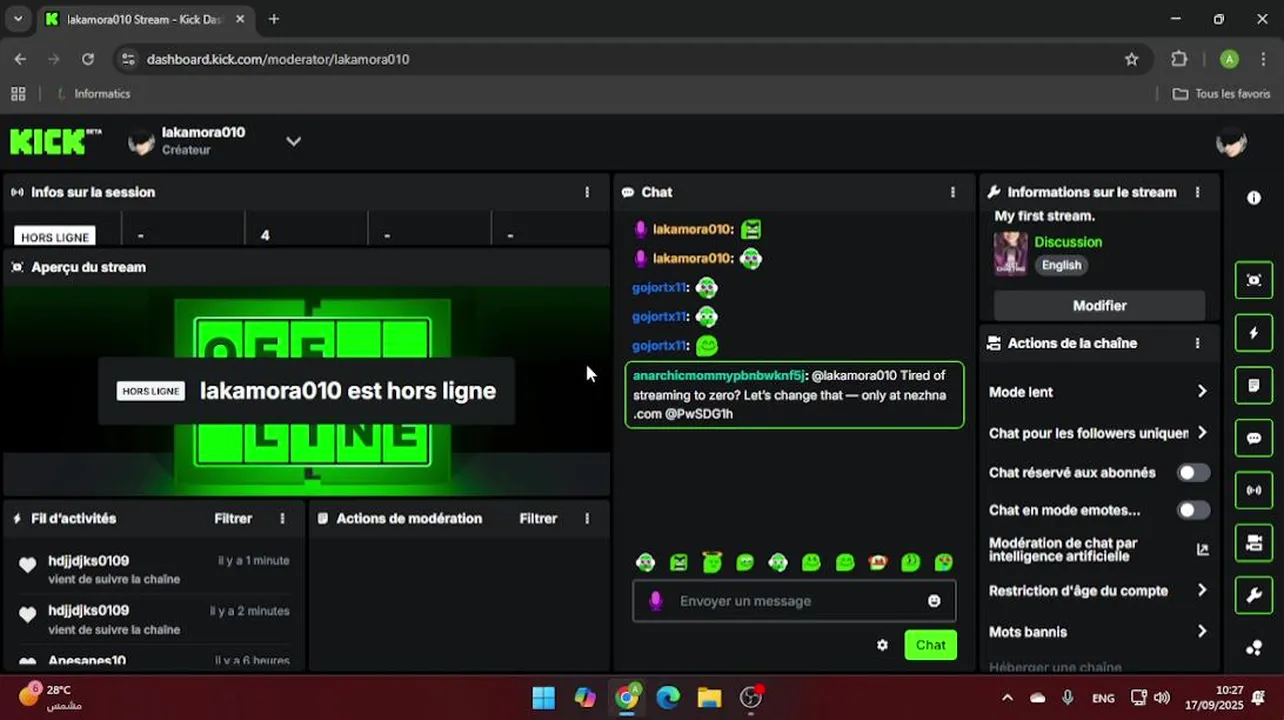Toggle the stream preview widget icon in sidebar
Viewport: 1284px width, 720px height.
coord(1254,281)
